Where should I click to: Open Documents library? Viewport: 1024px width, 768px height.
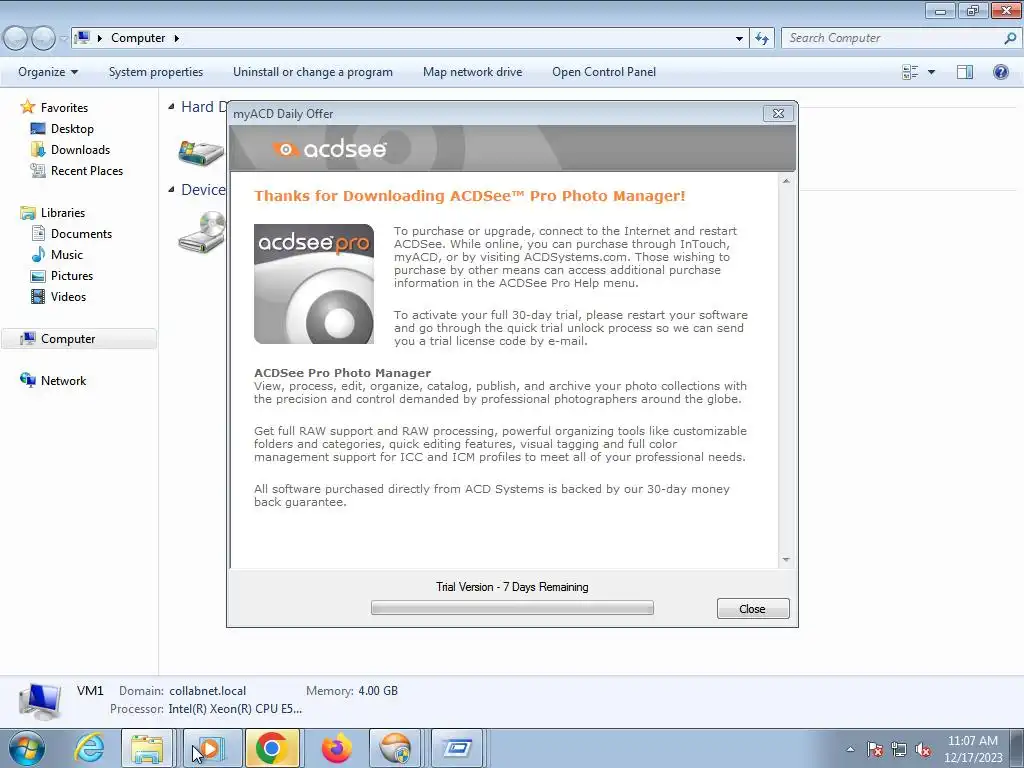pyautogui.click(x=81, y=233)
